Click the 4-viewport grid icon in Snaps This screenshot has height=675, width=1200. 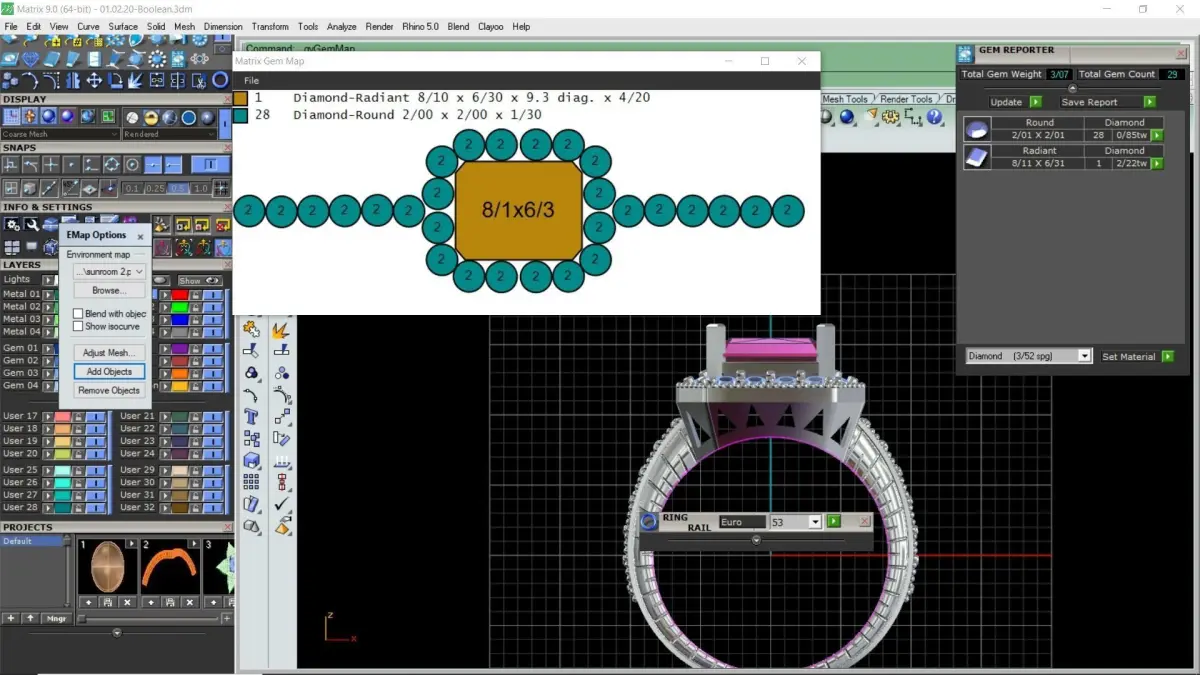(x=12, y=189)
